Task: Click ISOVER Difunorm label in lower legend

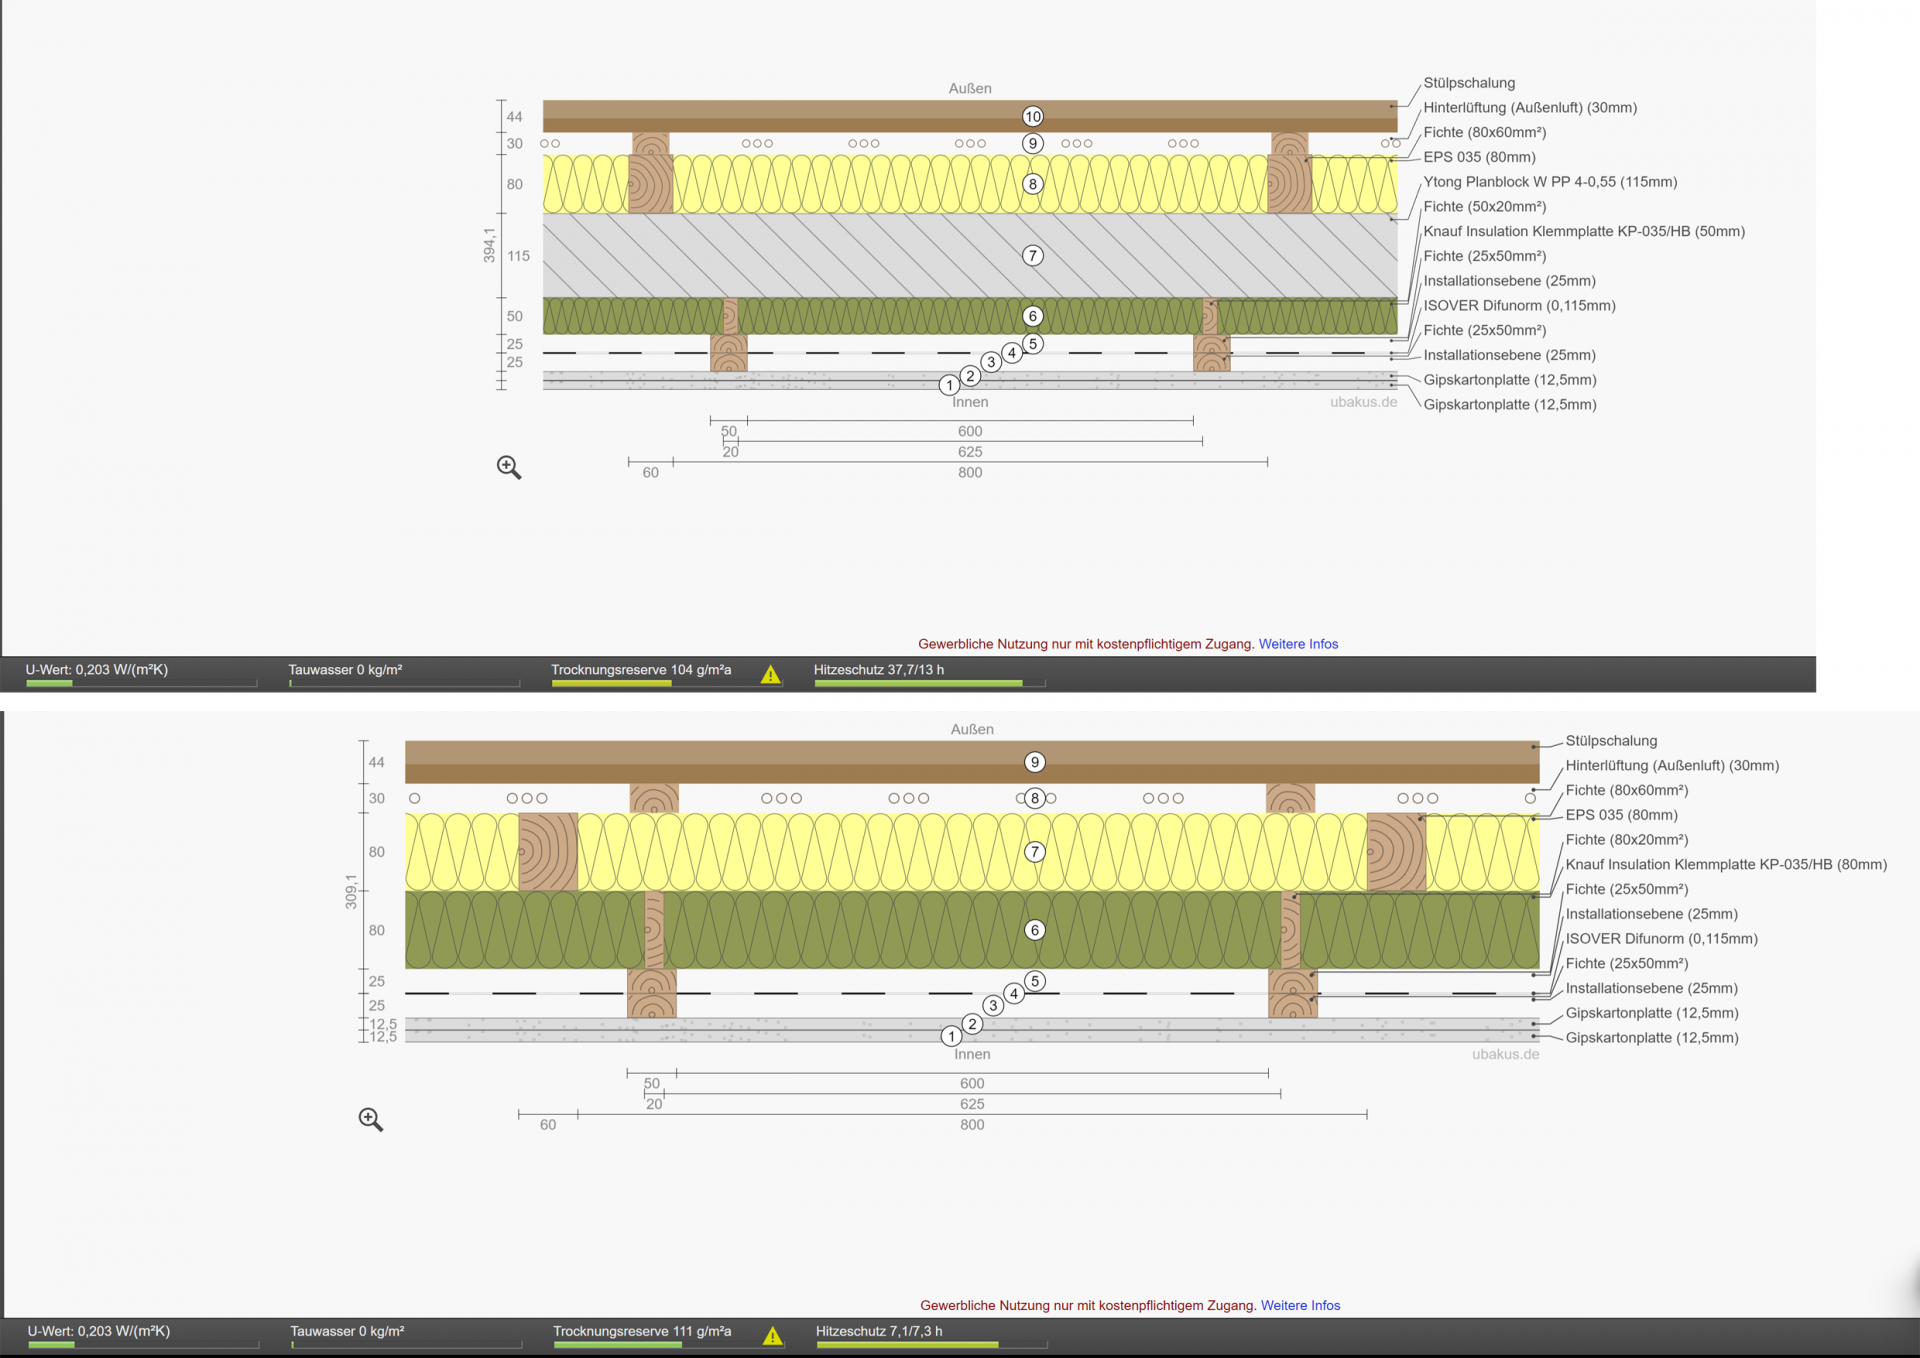Action: tap(1661, 938)
